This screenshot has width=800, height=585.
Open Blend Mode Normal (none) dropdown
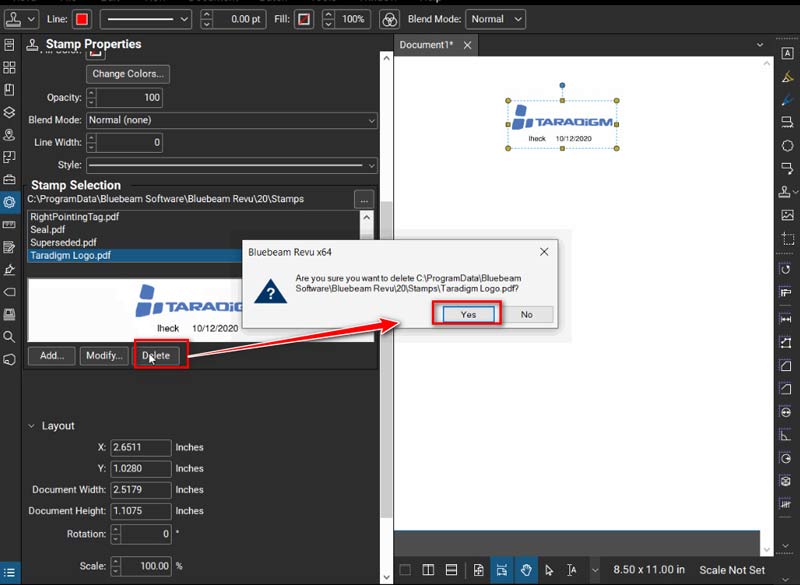pos(232,120)
